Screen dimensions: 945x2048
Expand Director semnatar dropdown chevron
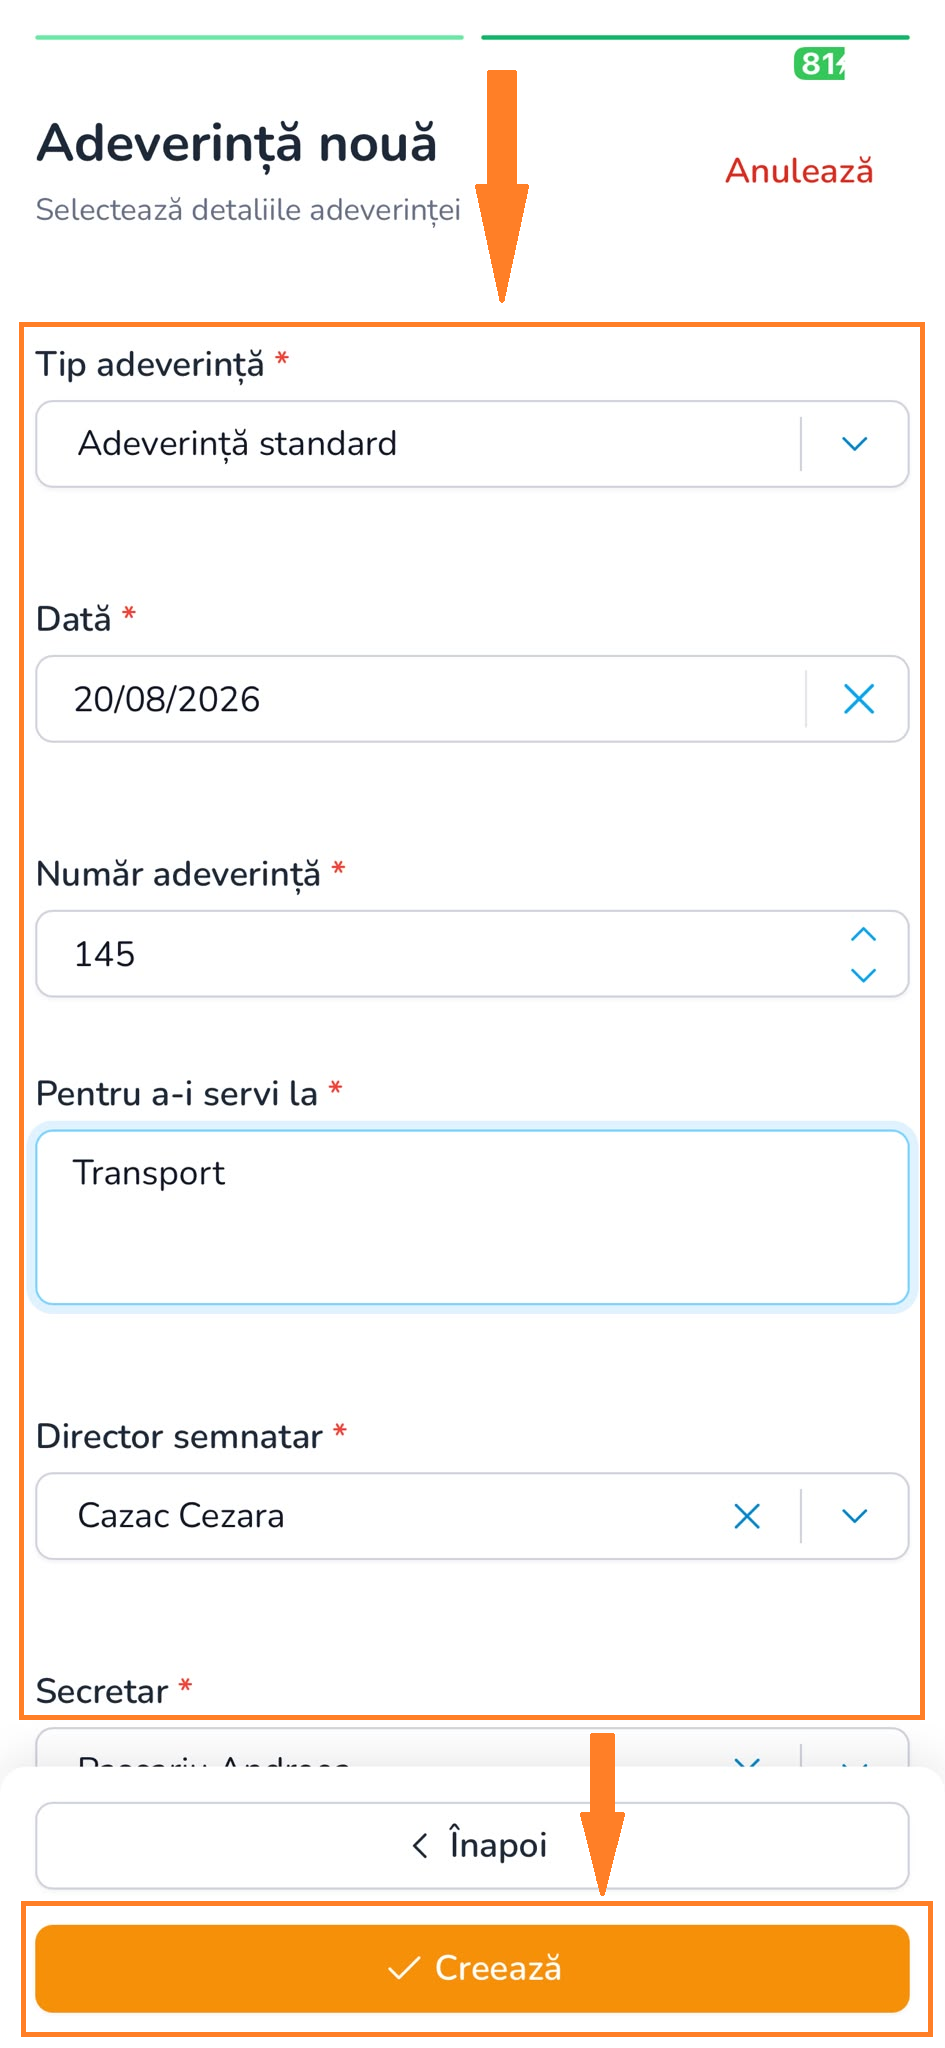pos(854,1516)
